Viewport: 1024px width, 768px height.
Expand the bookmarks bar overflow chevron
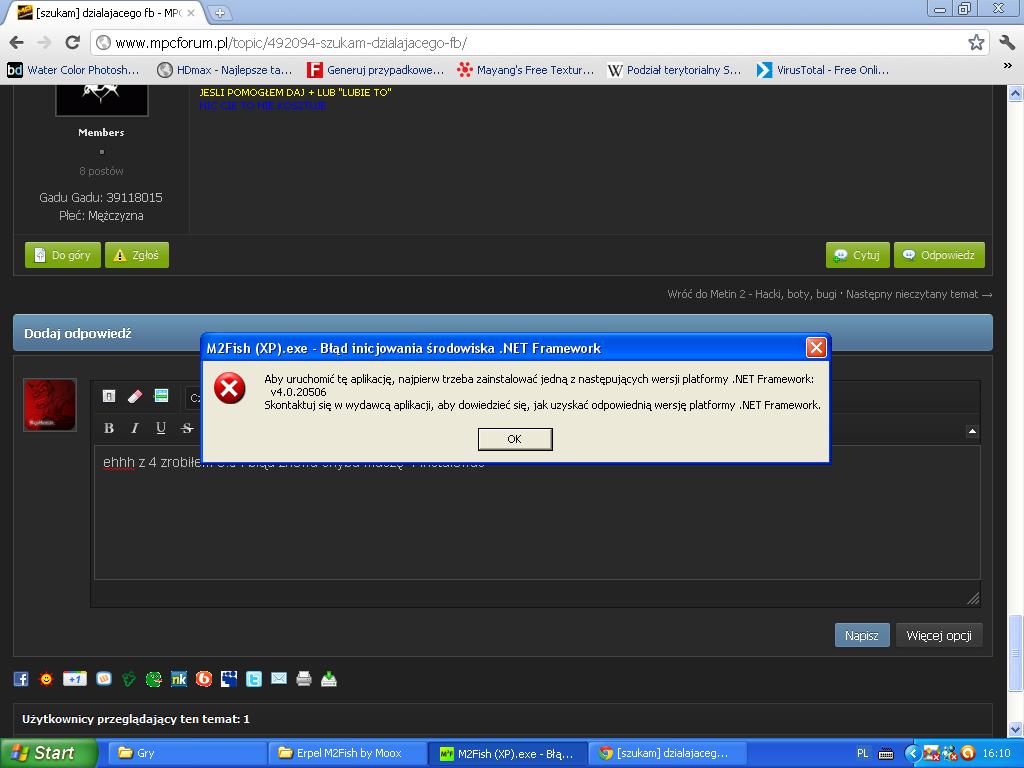pos(1007,66)
